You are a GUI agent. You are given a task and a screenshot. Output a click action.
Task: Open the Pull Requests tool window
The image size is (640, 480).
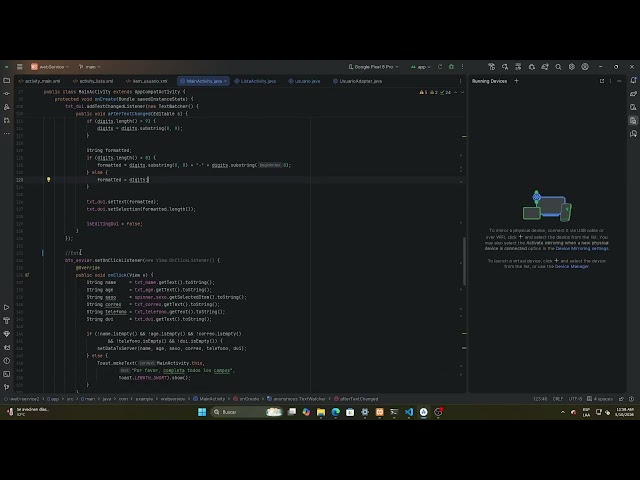tap(7, 120)
